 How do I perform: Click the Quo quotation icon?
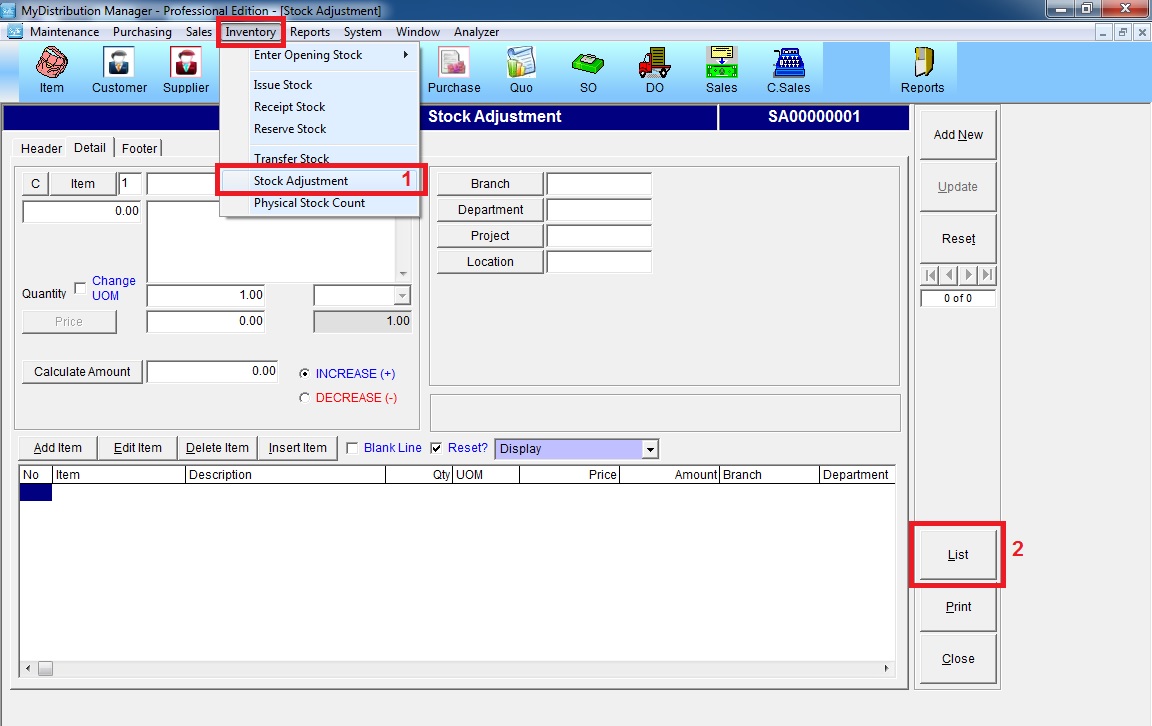520,70
